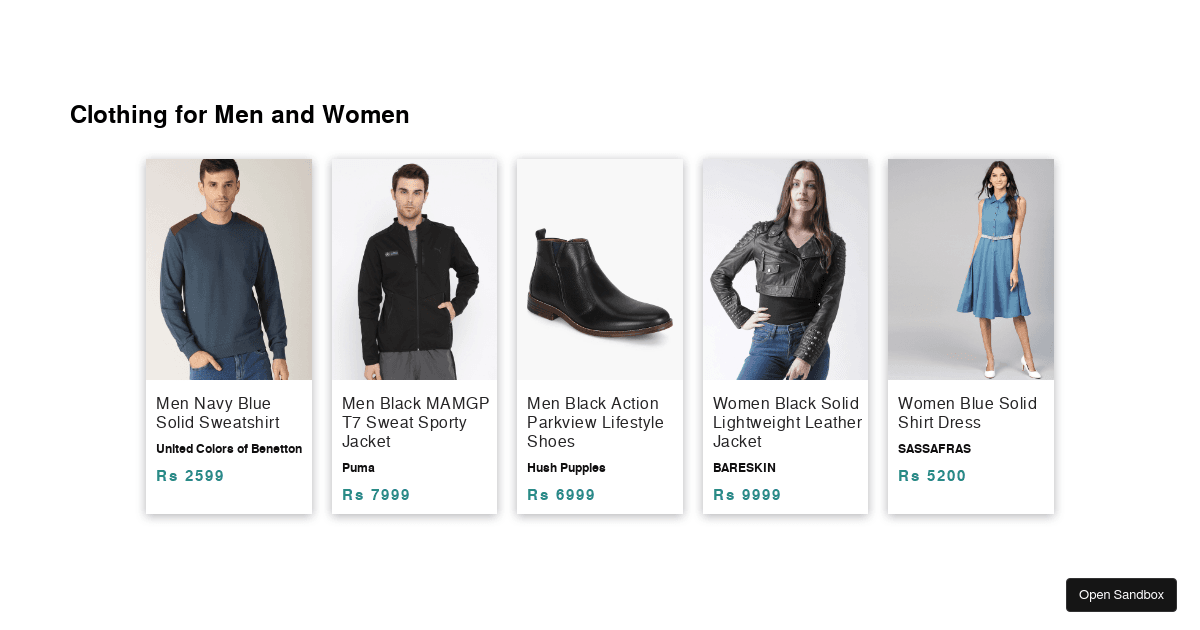This screenshot has width=1200, height=630.
Task: Open the Puma black jacket product photo
Action: coord(414,269)
